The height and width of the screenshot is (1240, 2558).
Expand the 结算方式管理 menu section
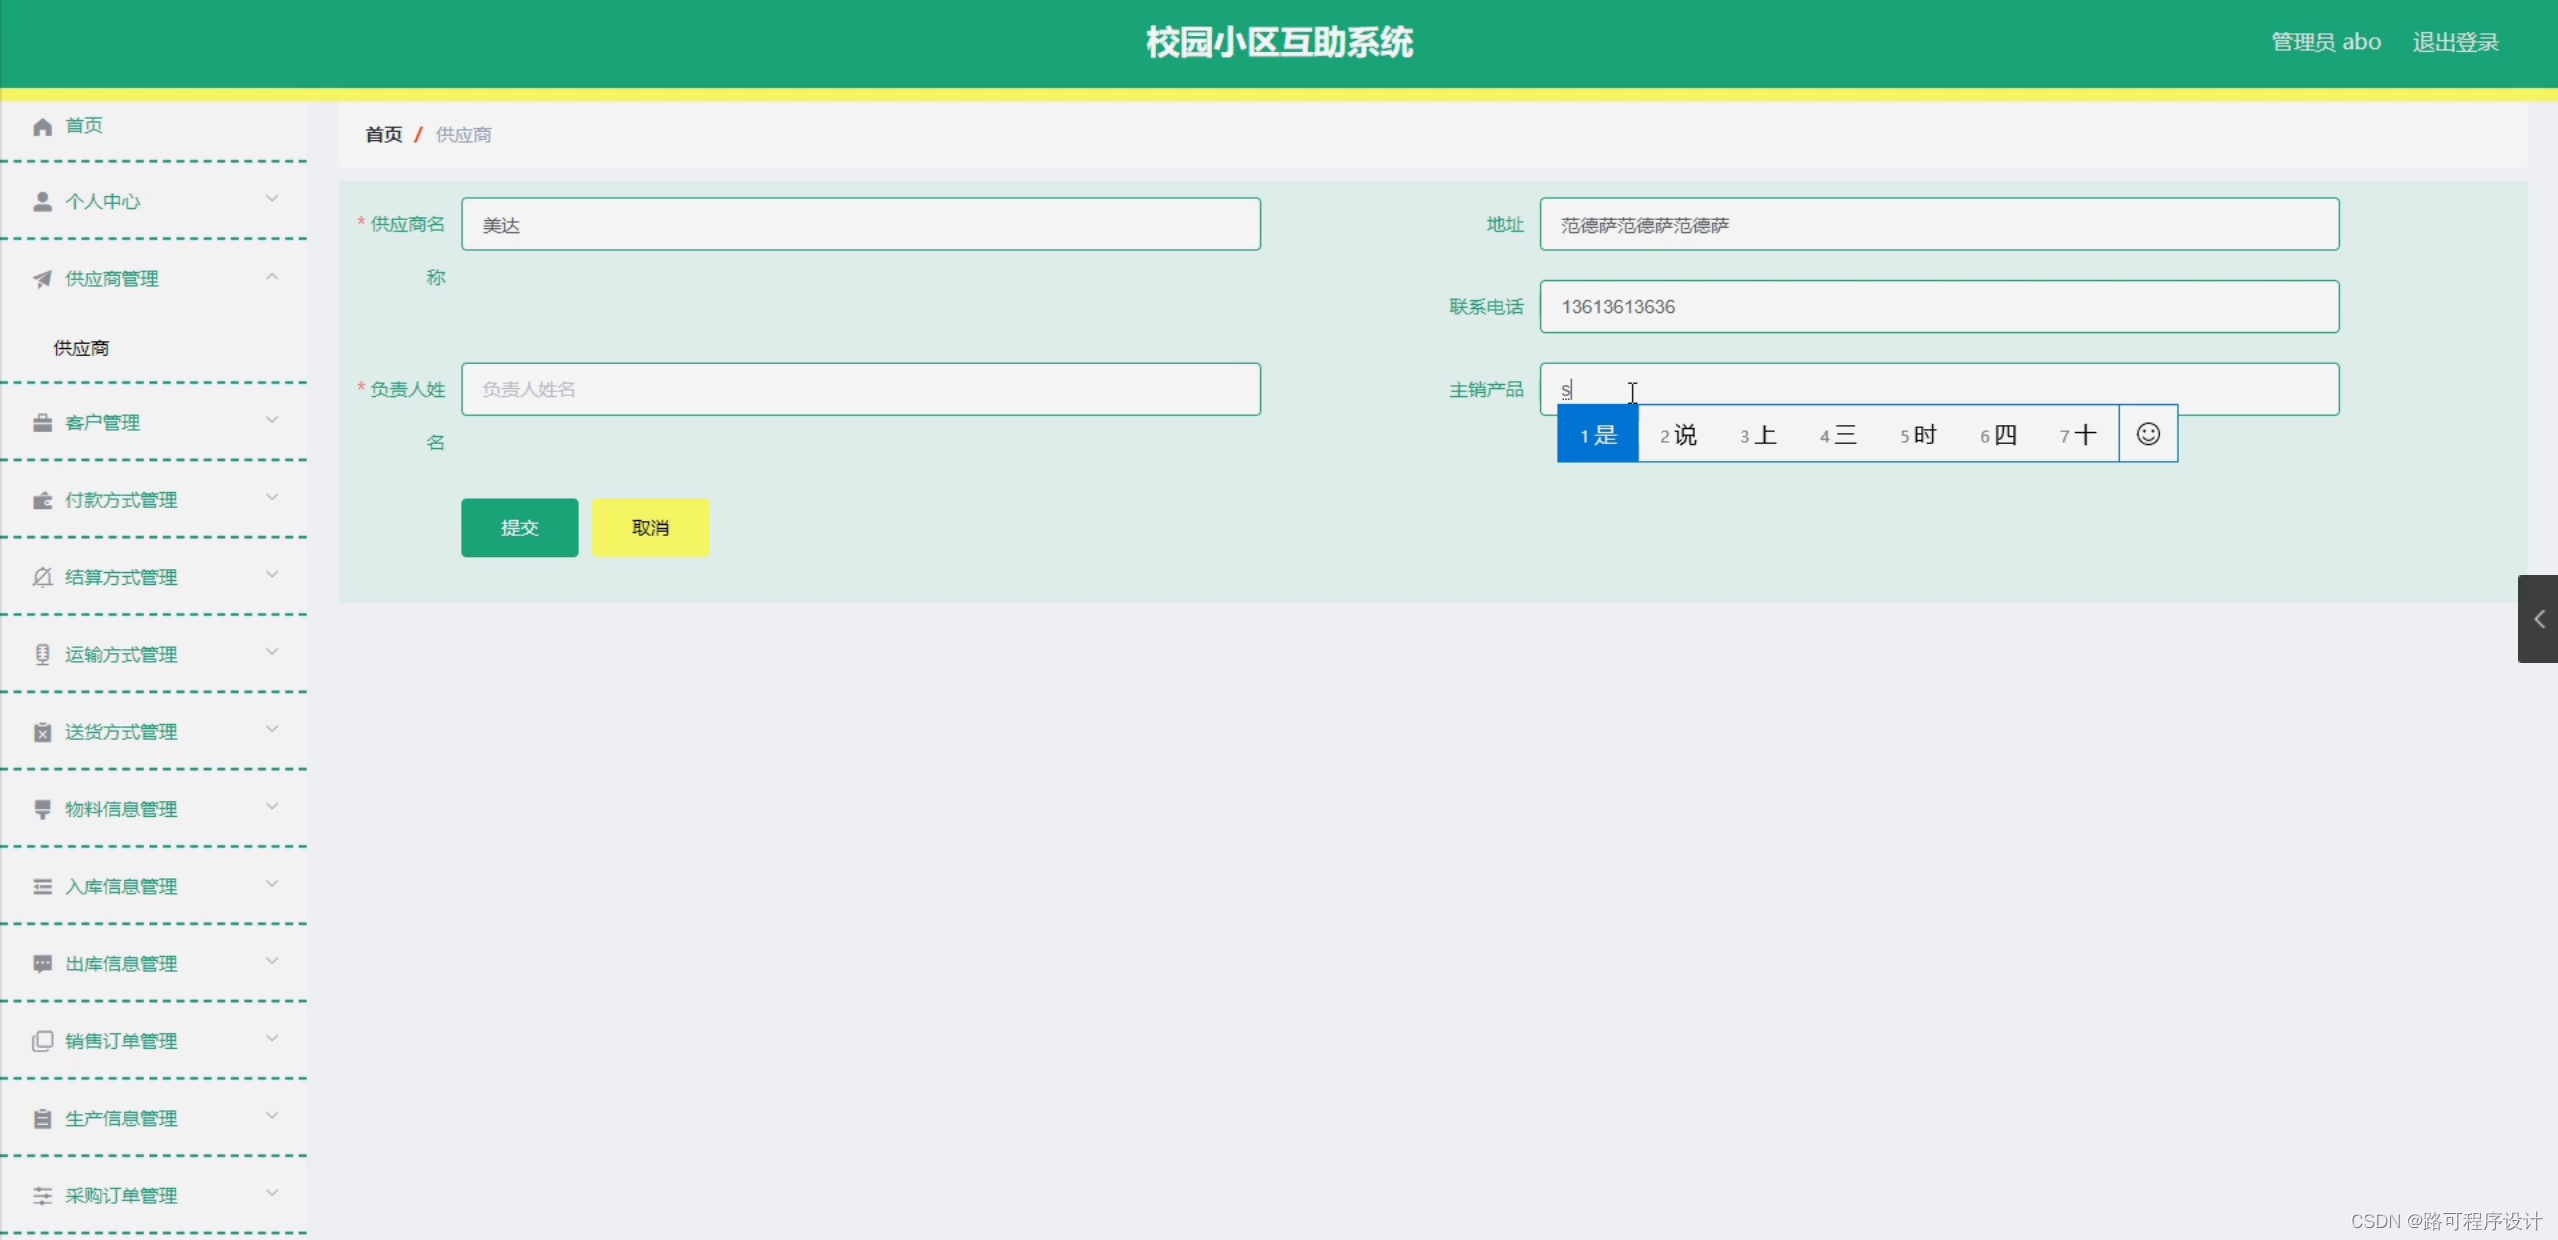tap(271, 576)
